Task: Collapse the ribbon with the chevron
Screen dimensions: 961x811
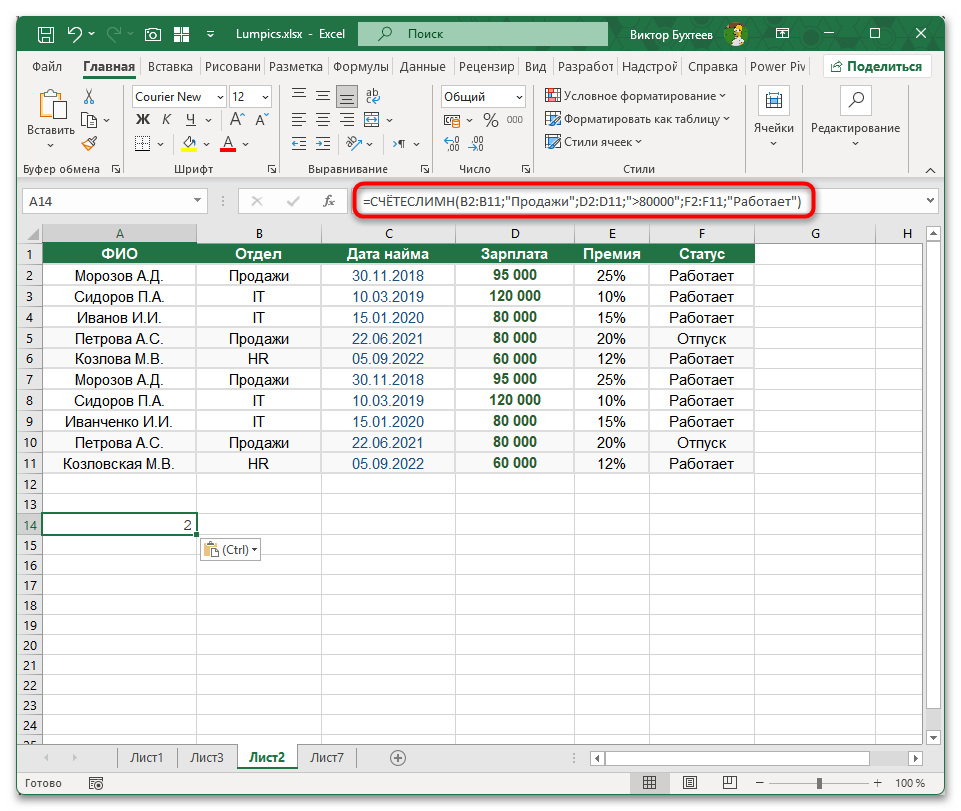Action: coord(930,170)
